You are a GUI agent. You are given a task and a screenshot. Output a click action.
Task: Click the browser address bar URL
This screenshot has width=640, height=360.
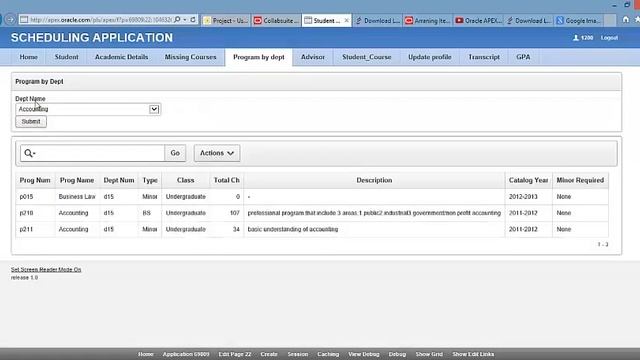(100, 20)
